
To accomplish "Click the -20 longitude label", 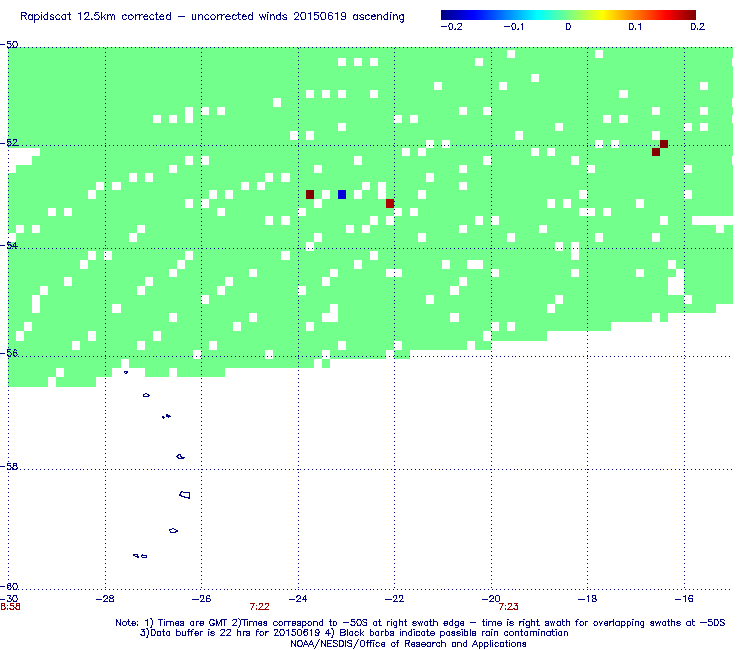I will 491,599.
